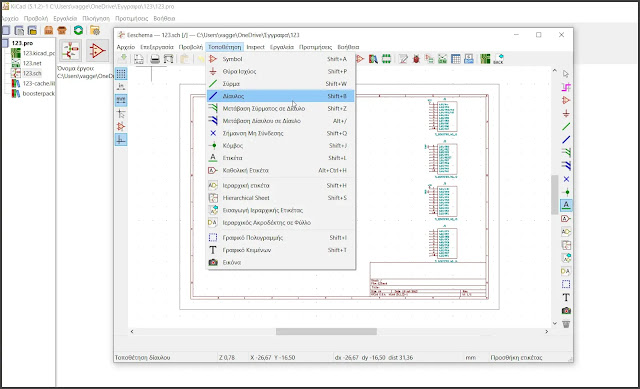
Task: Open the ERC bug checker icon
Action: point(416,59)
